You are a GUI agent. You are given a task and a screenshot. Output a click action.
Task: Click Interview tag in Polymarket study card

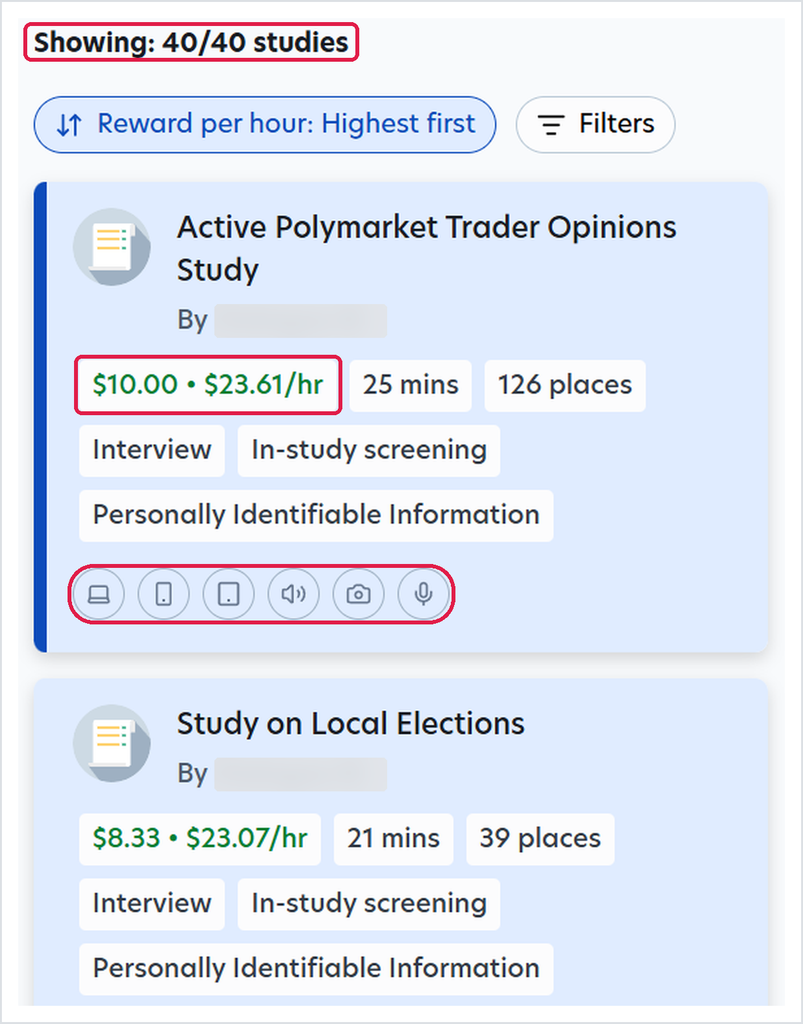[152, 451]
